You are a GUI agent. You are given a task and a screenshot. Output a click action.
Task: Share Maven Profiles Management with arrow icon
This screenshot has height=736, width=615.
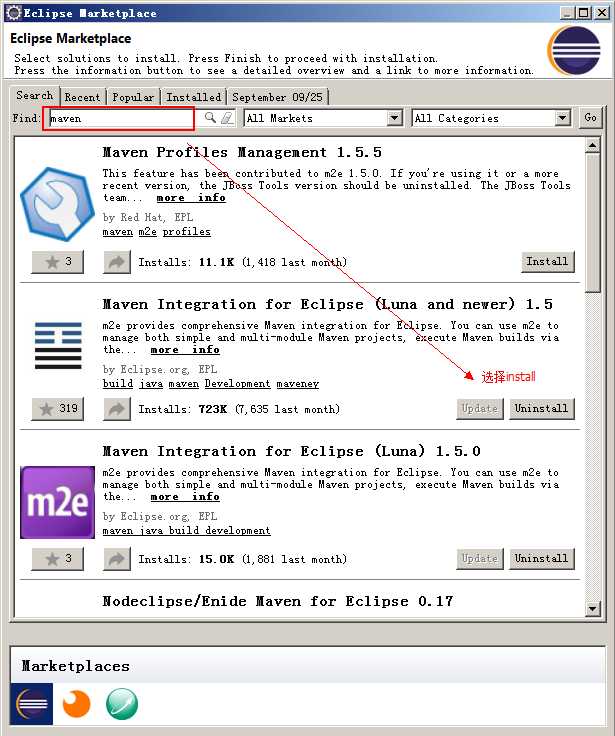[117, 262]
